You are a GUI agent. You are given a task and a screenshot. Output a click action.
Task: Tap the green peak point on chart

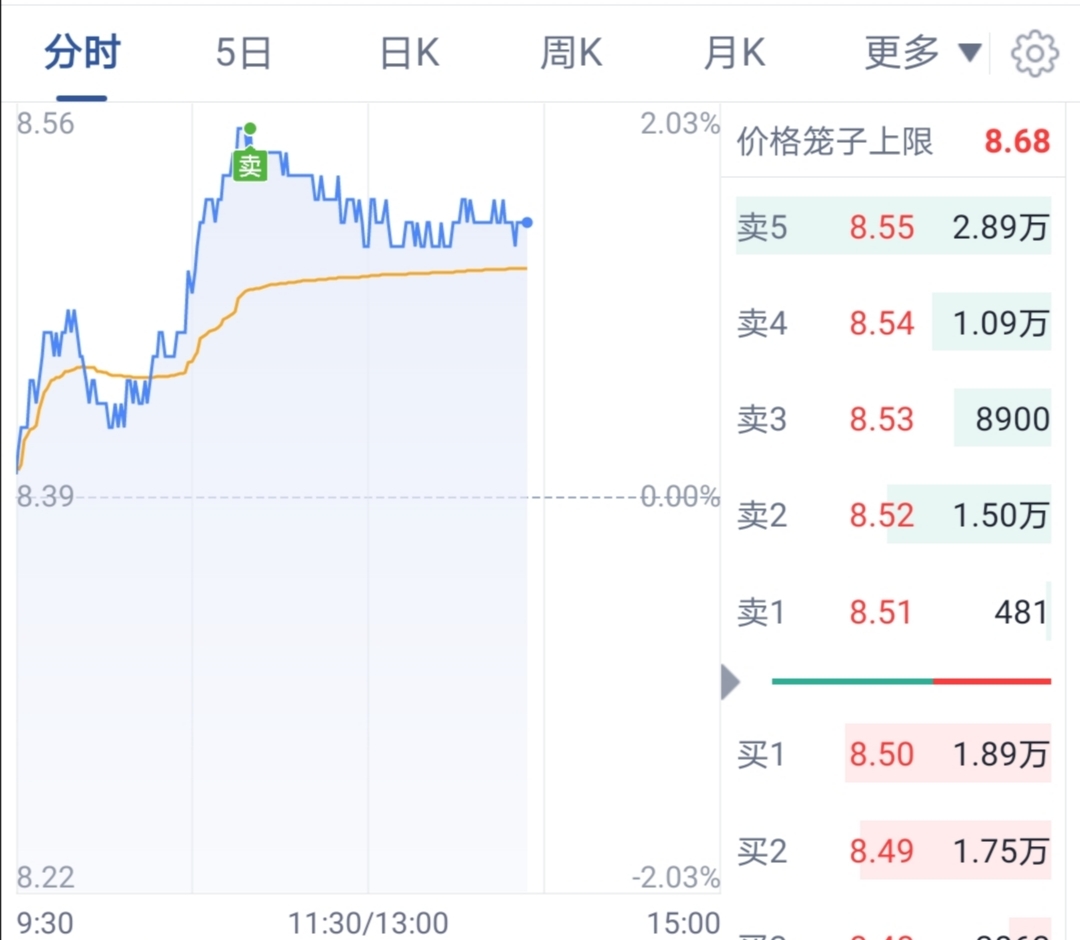(250, 129)
